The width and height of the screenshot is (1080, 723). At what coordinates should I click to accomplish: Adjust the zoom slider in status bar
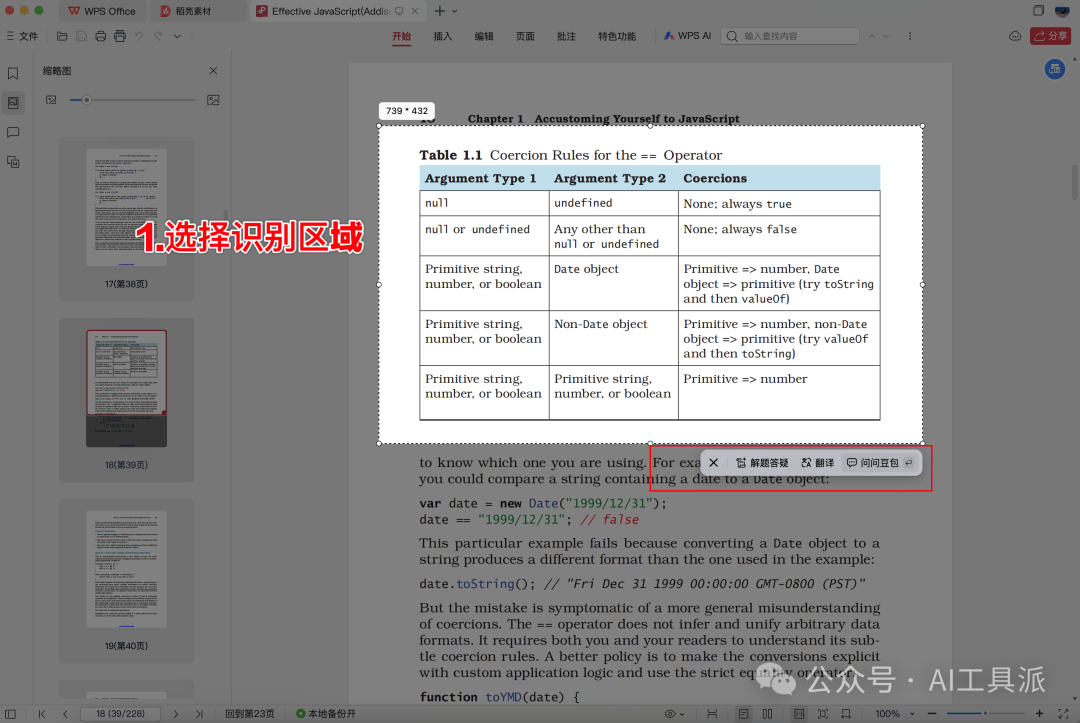click(x=986, y=713)
